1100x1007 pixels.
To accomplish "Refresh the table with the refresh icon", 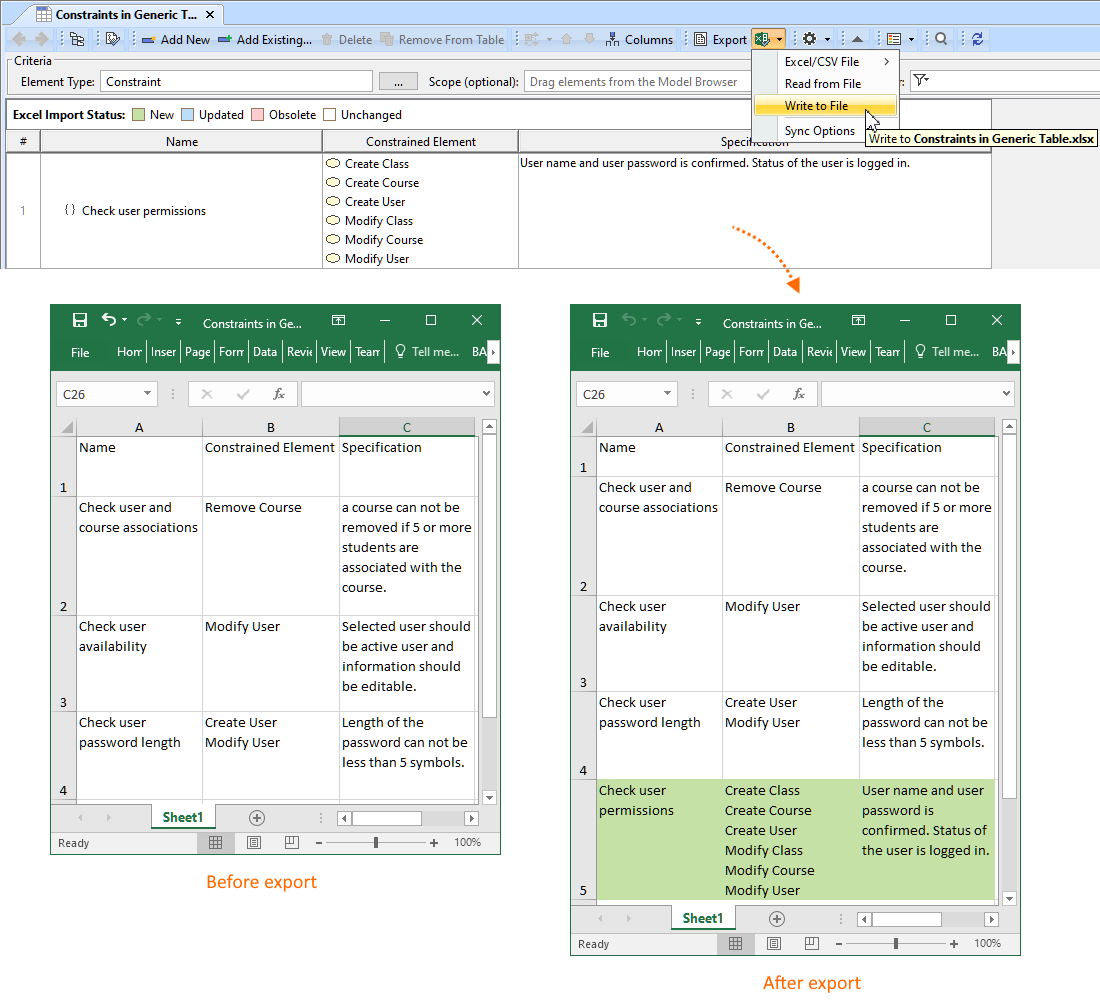I will tap(977, 39).
